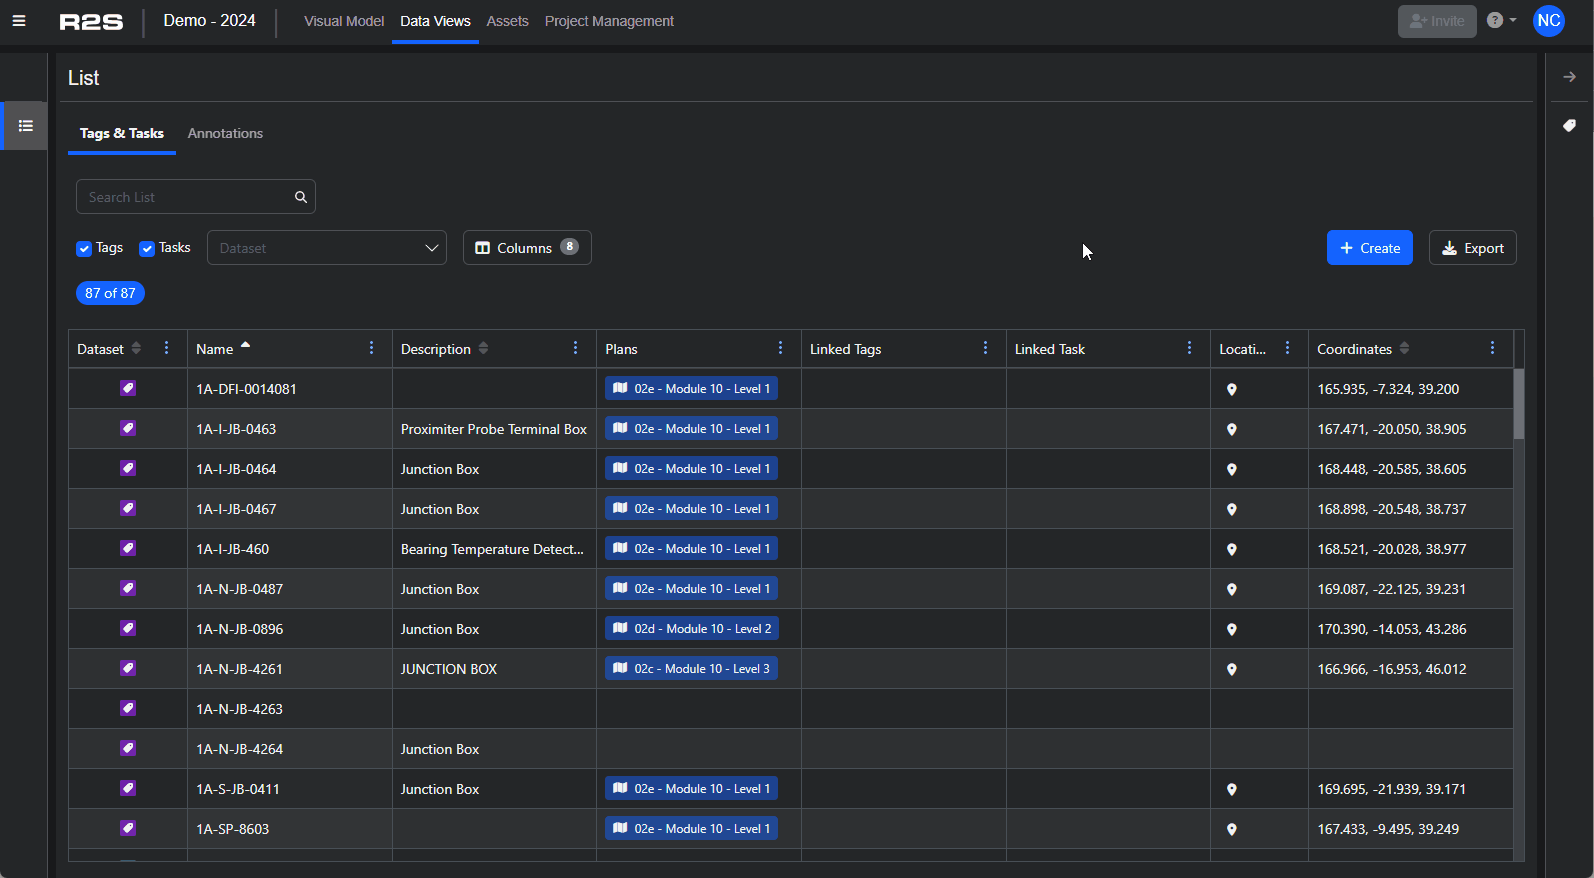Image resolution: width=1594 pixels, height=878 pixels.
Task: Open plan link for 1A-I-JB-0467
Action: click(x=691, y=509)
